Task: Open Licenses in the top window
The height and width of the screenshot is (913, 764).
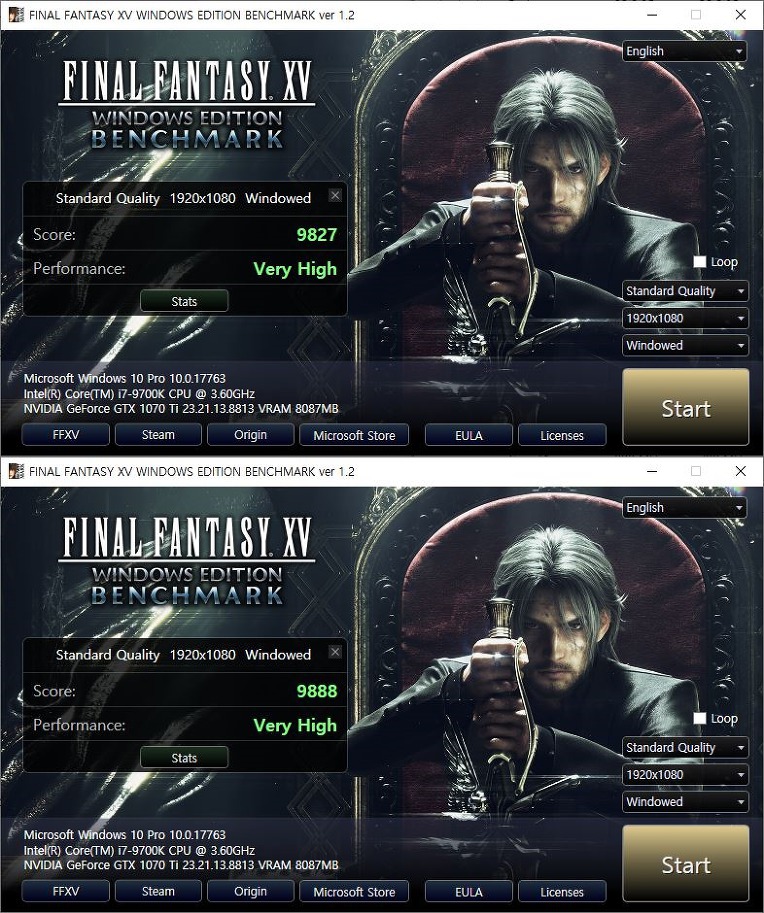Action: [562, 436]
